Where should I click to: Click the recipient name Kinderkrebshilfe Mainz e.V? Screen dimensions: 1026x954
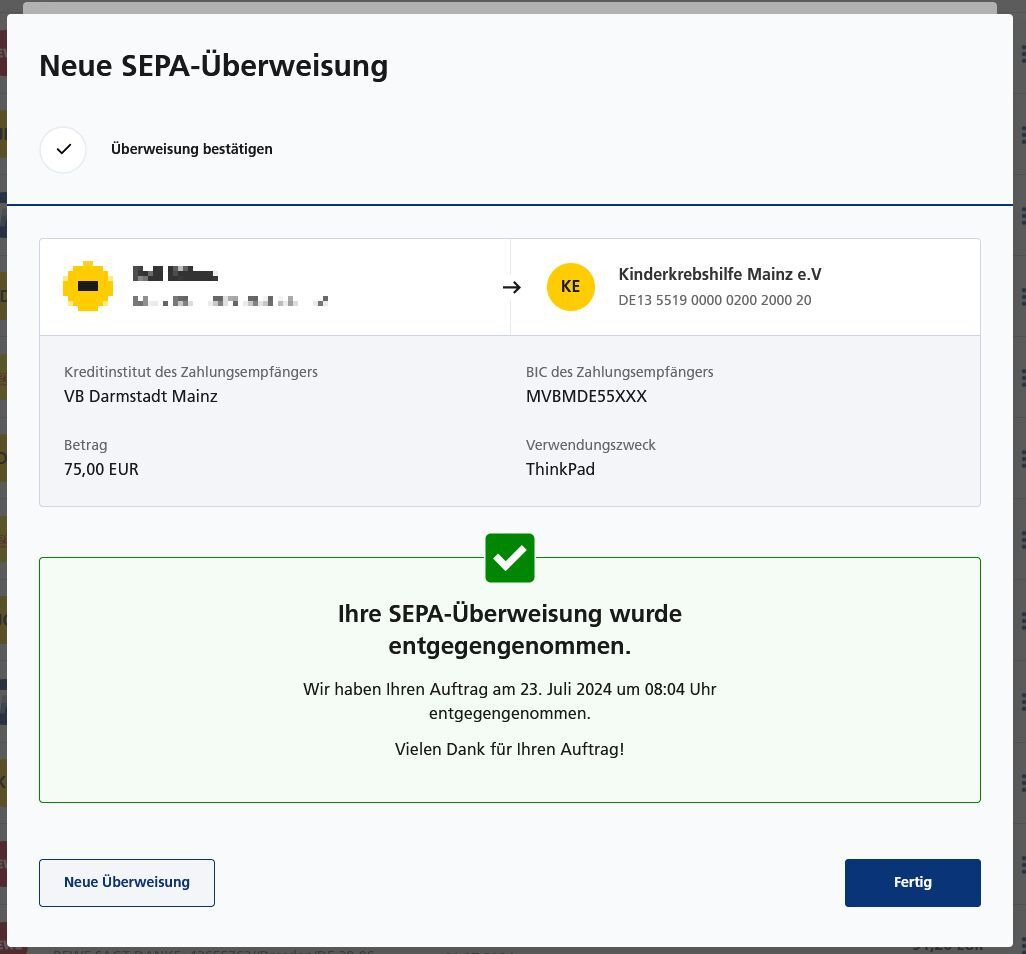[719, 274]
